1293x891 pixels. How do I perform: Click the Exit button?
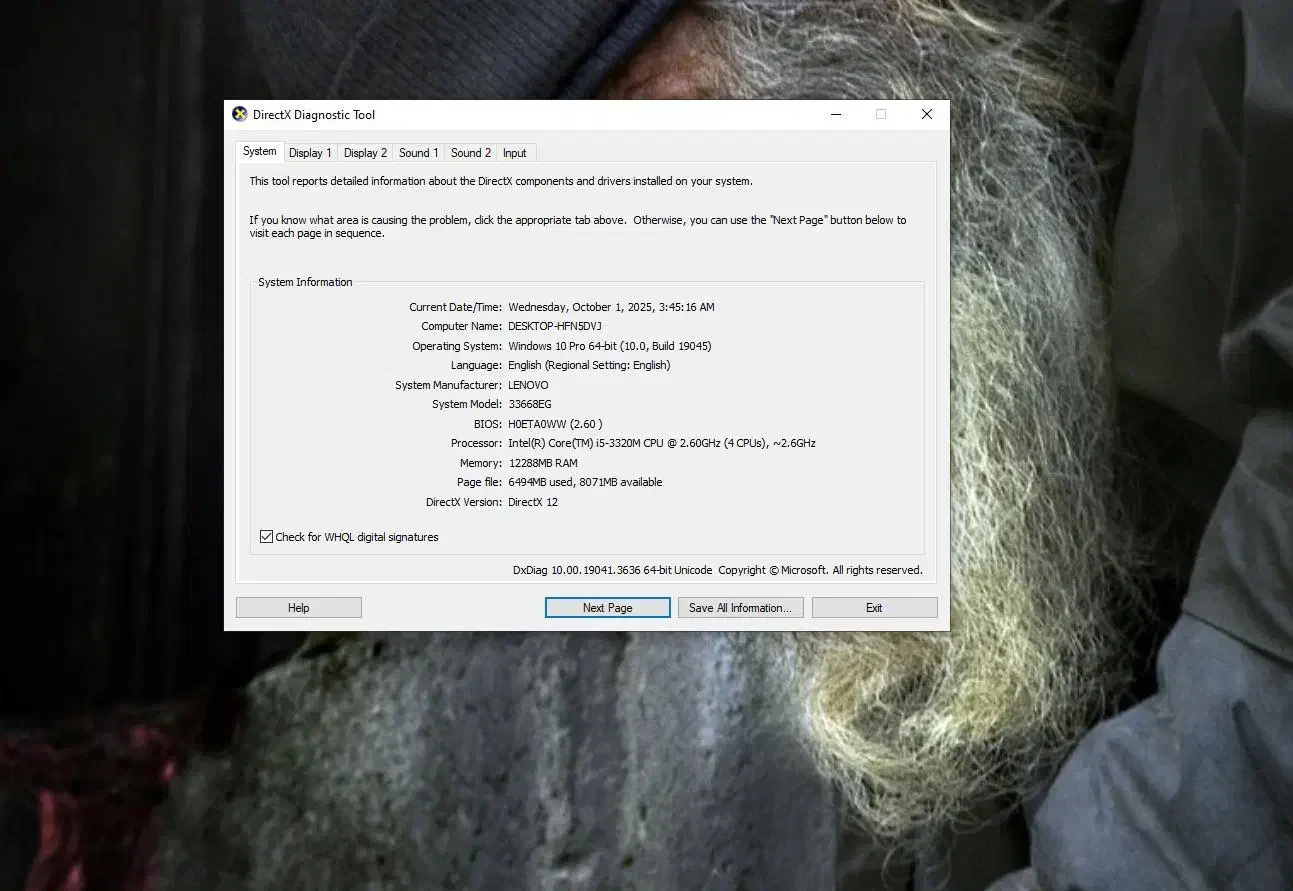tap(874, 608)
